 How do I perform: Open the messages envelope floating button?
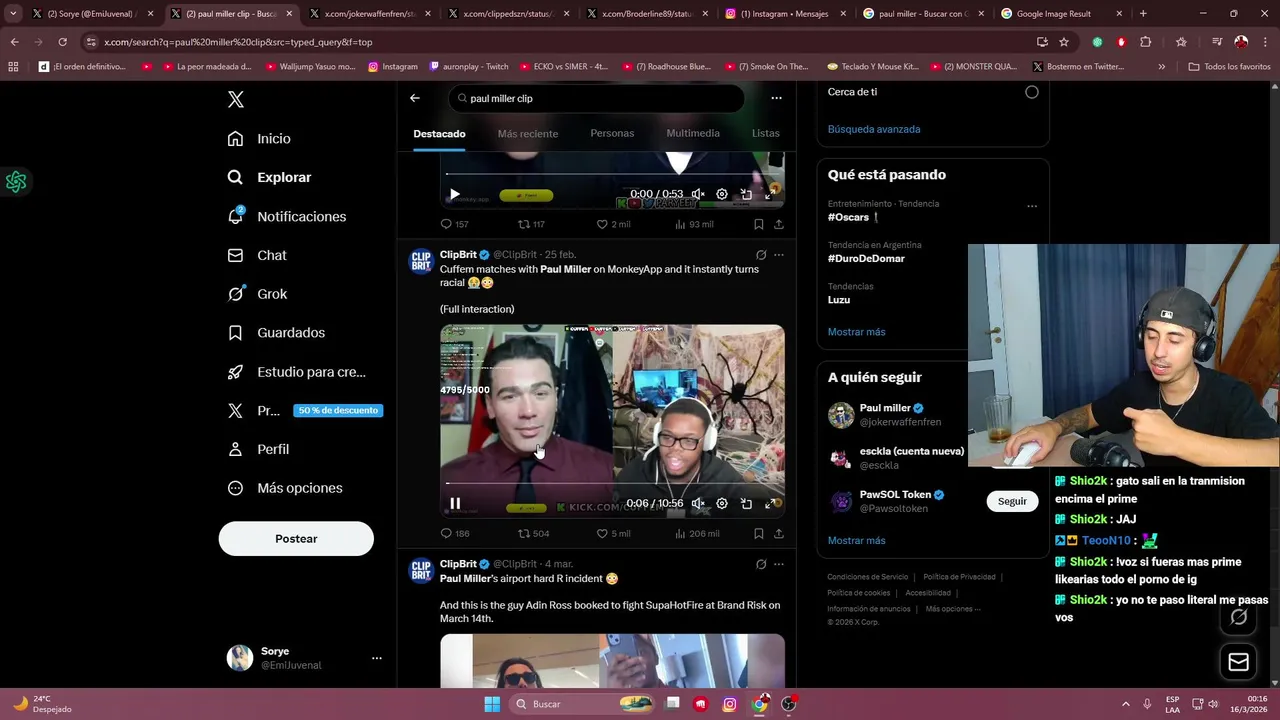point(1238,662)
